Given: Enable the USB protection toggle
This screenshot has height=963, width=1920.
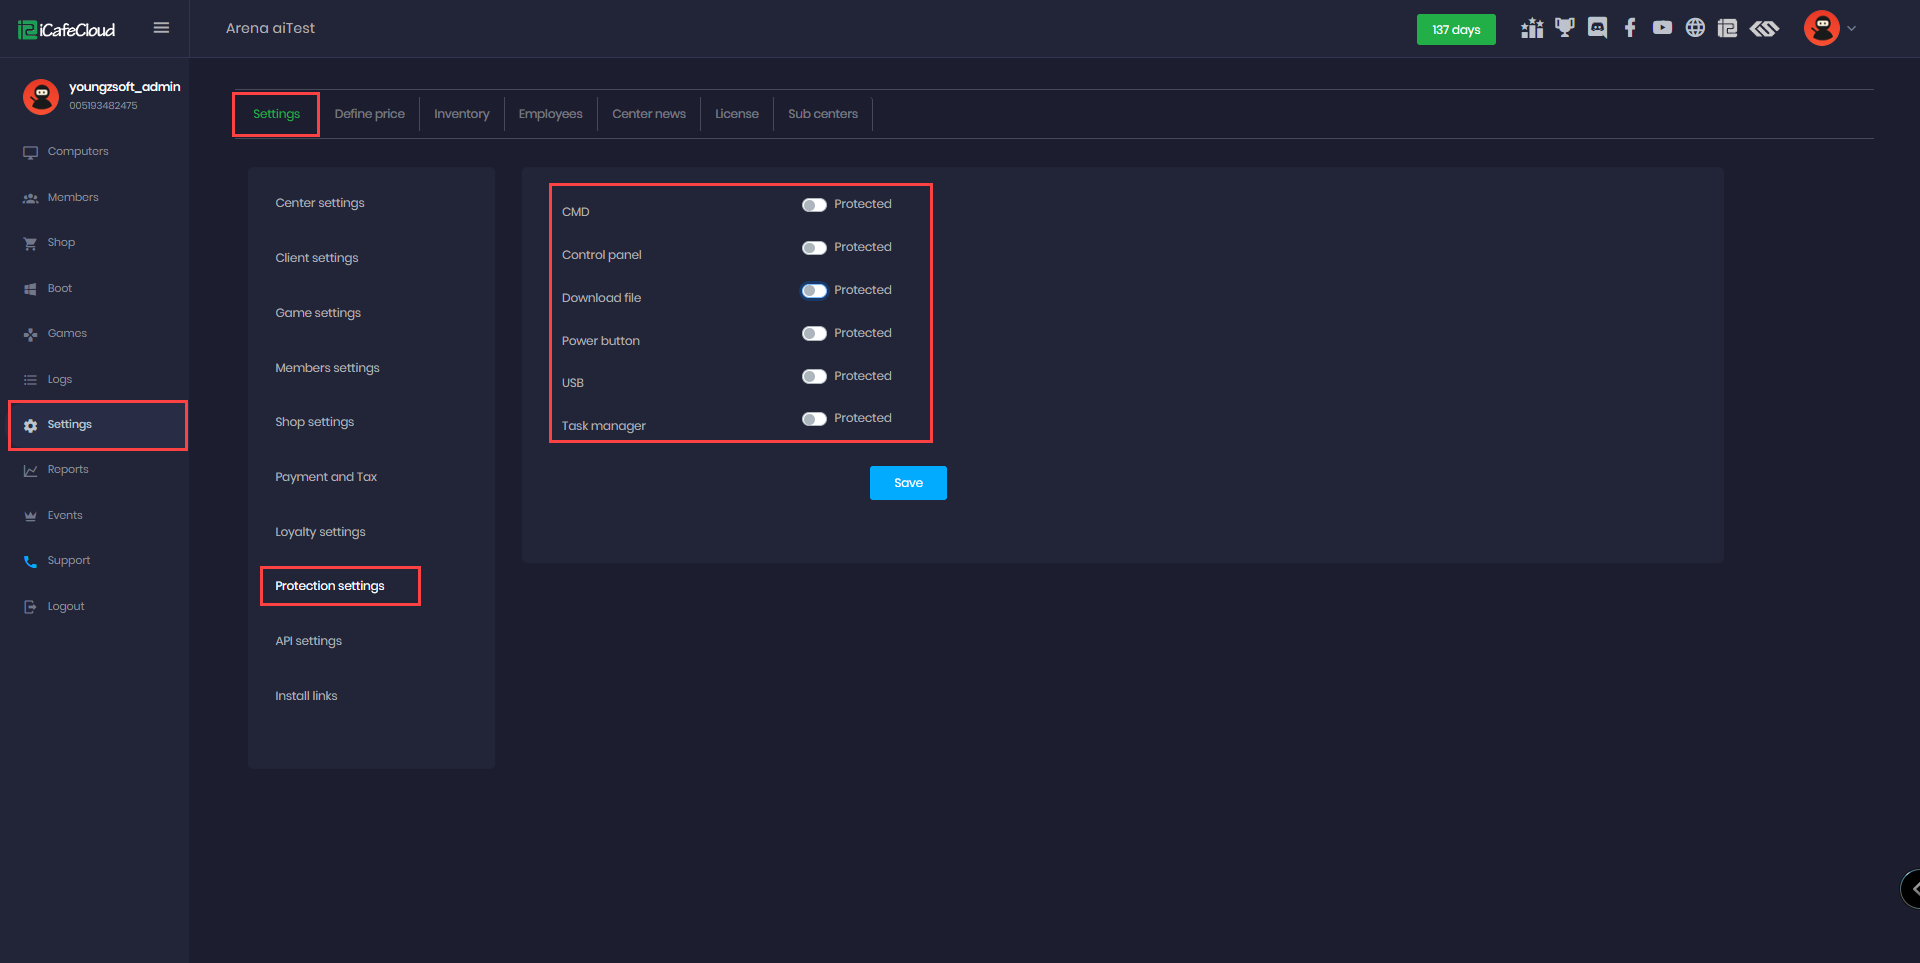Looking at the screenshot, I should pyautogui.click(x=814, y=377).
